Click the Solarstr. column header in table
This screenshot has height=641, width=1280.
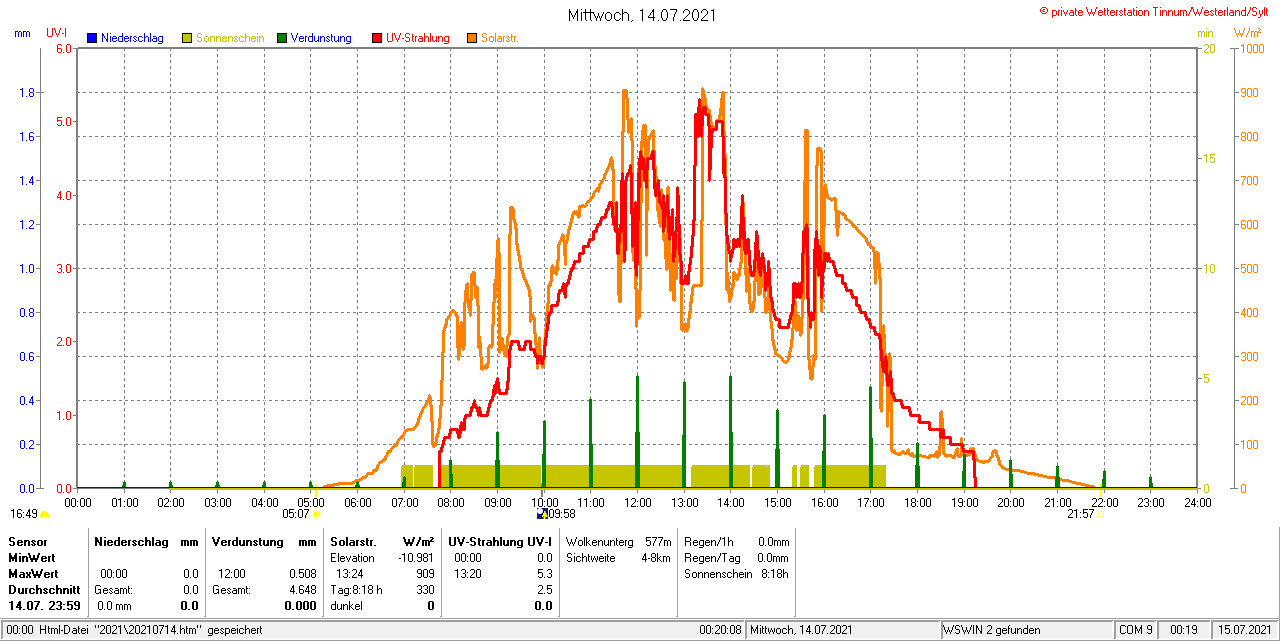click(x=353, y=541)
